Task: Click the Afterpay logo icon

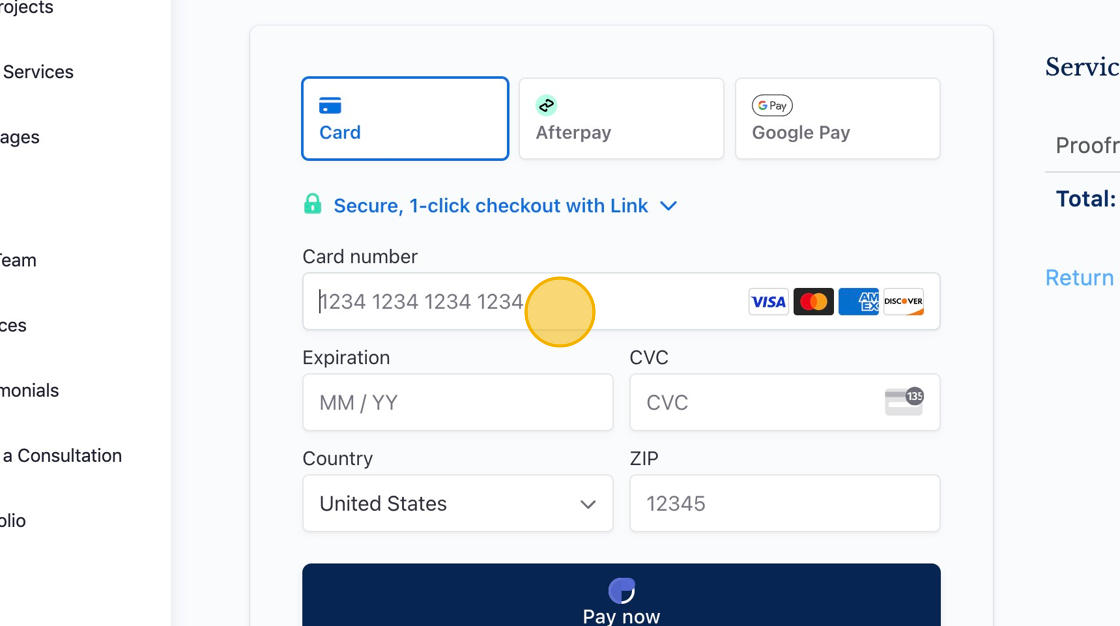Action: click(546, 106)
